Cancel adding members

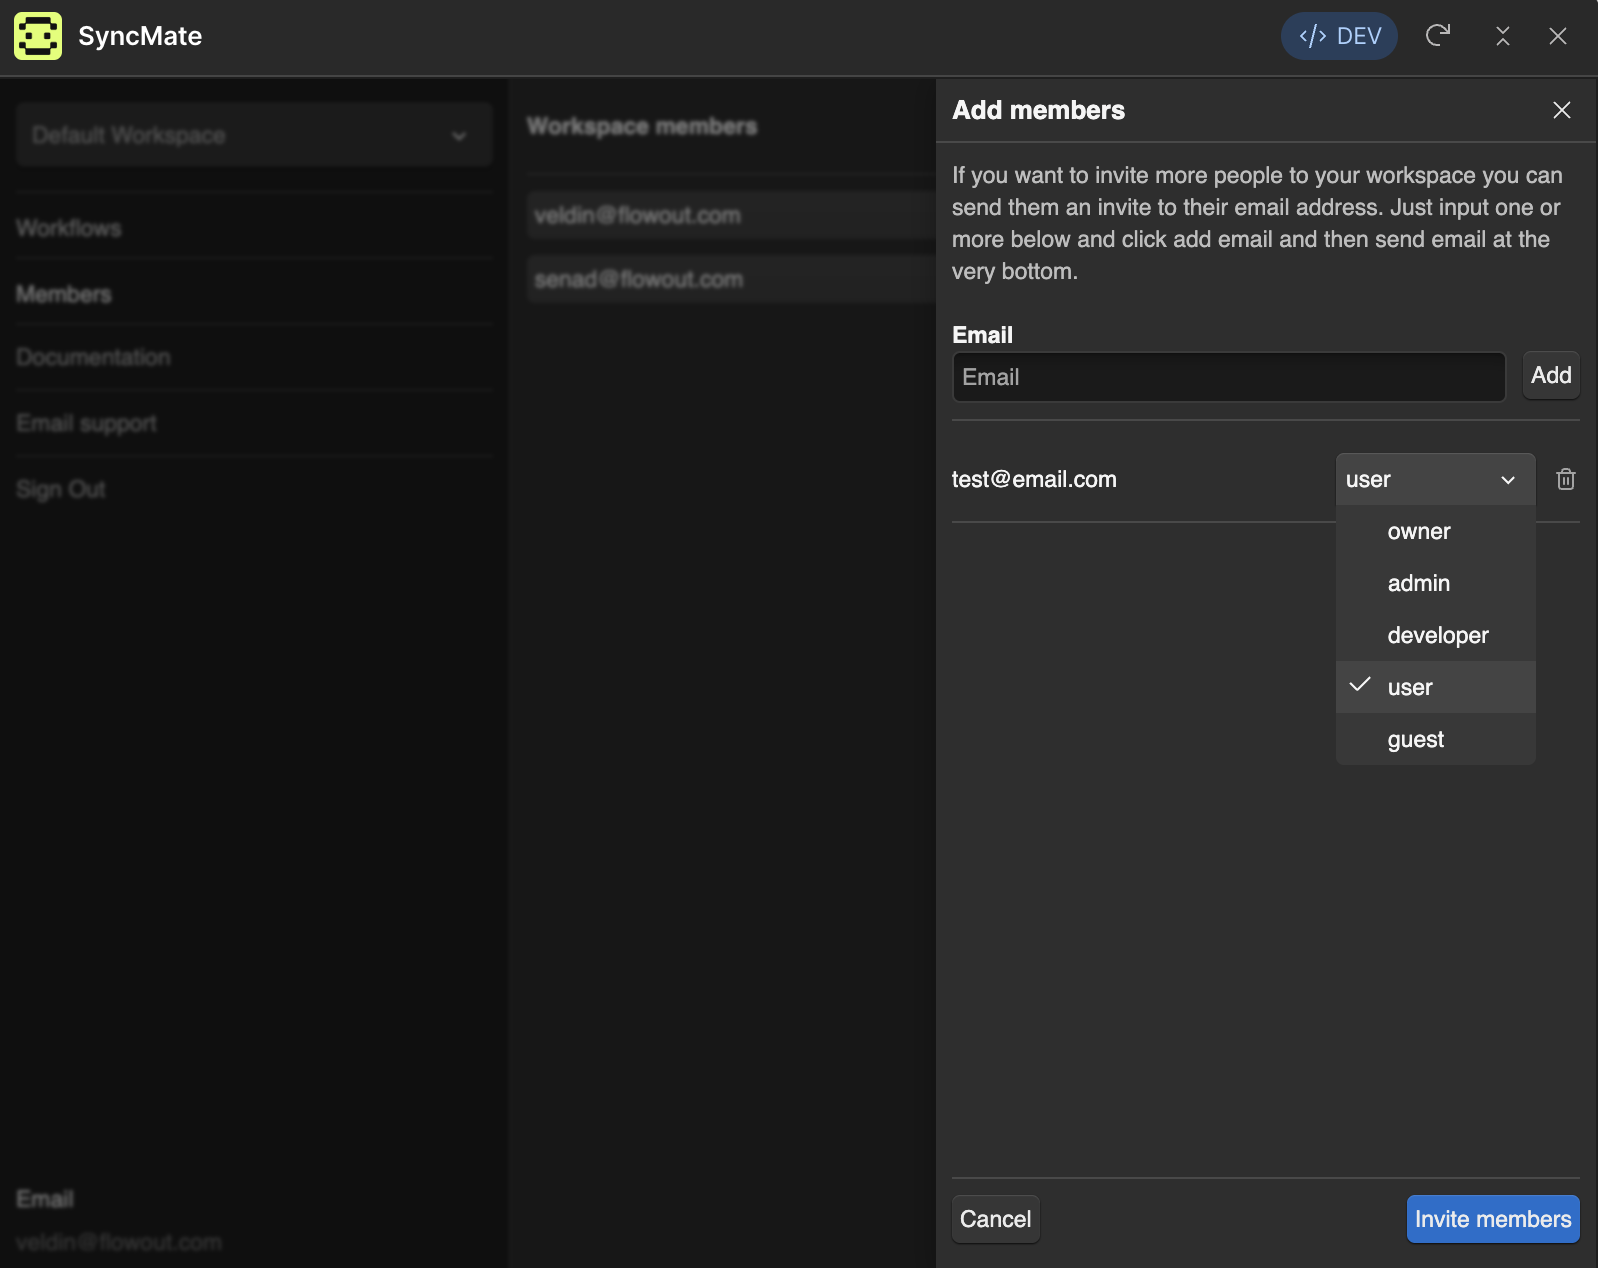pos(995,1219)
